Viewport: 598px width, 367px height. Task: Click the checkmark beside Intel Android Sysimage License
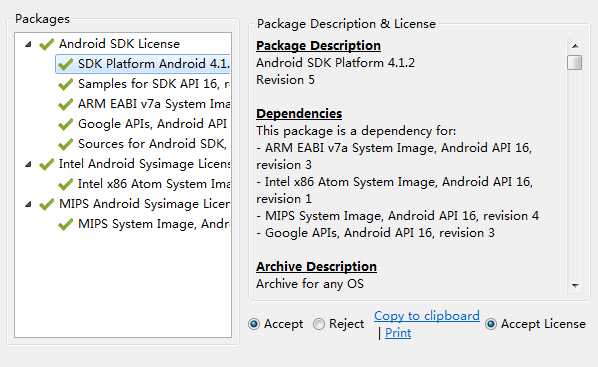pos(47,164)
